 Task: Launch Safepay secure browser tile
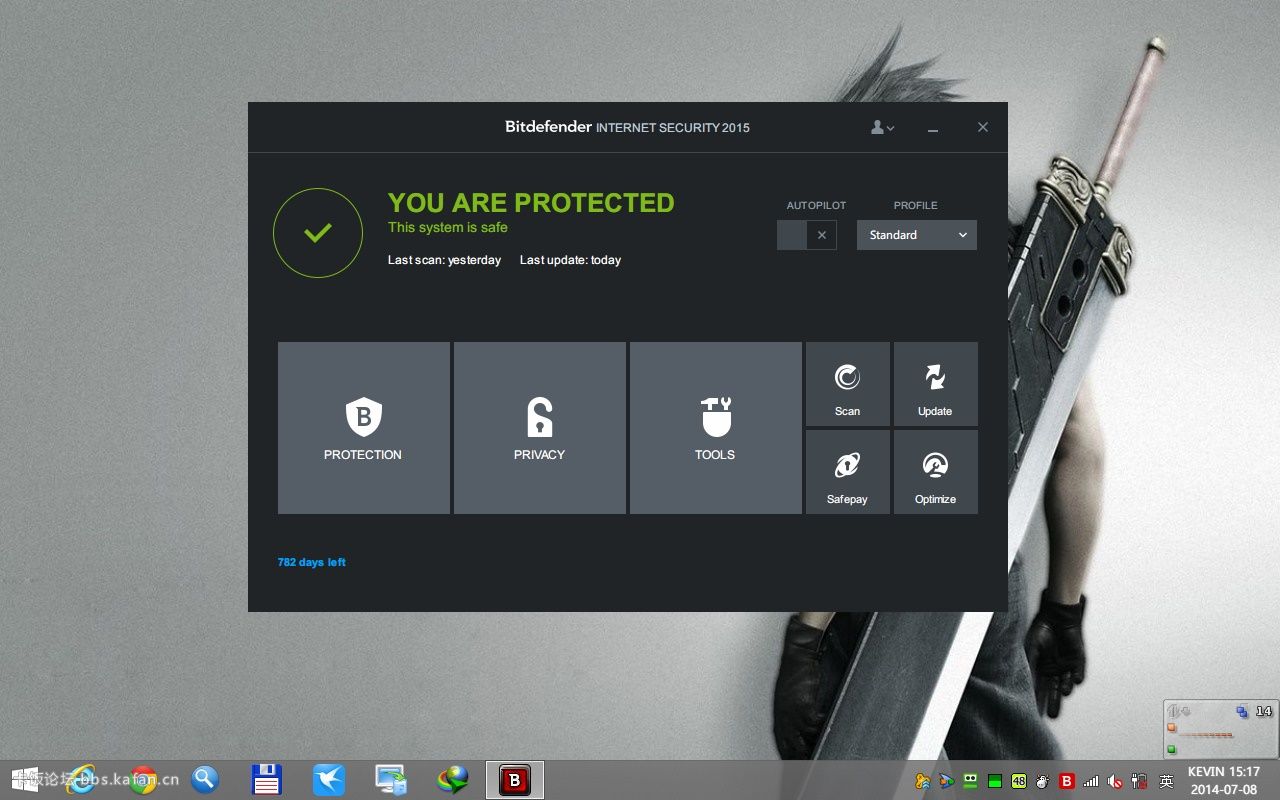point(848,472)
